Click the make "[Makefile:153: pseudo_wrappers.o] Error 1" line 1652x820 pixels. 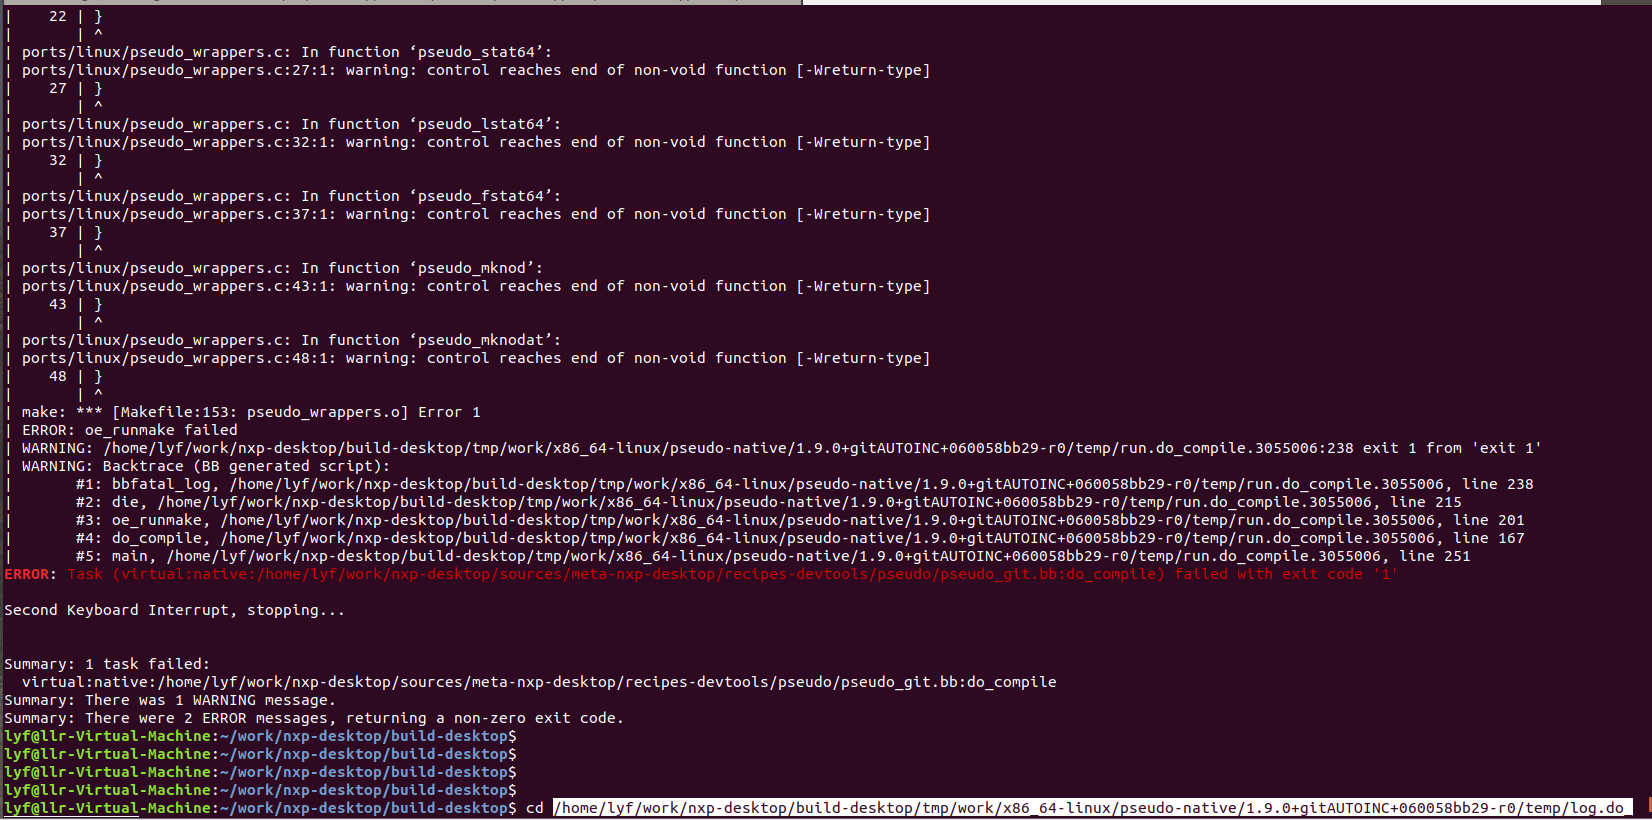[251, 412]
